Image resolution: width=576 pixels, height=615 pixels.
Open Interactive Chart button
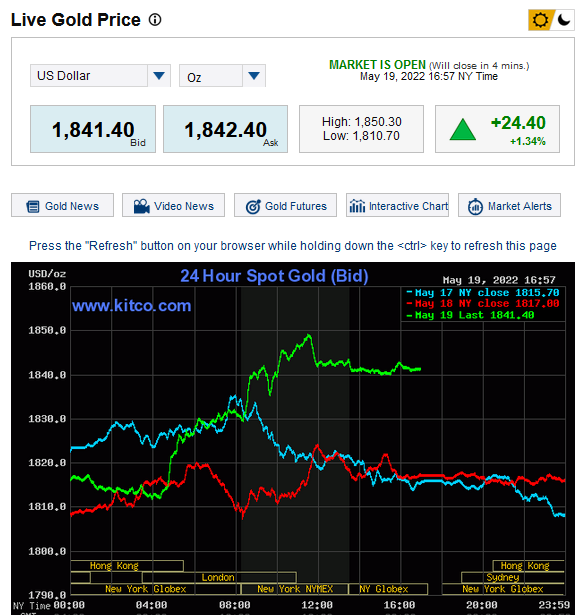pos(397,206)
